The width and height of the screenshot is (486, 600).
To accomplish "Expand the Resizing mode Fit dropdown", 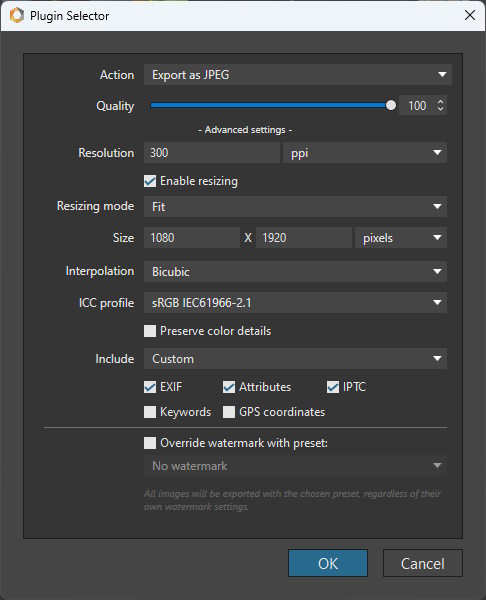I will coord(295,207).
